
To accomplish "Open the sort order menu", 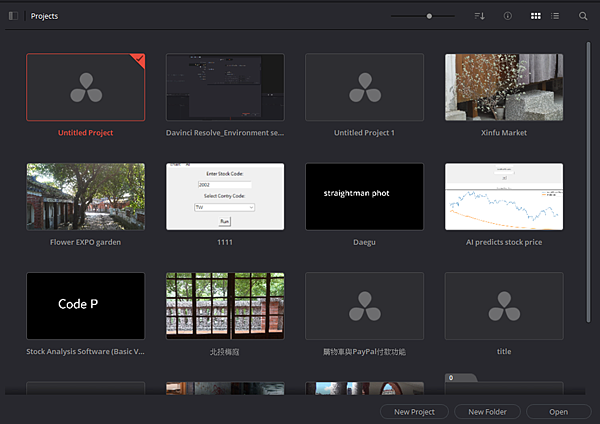I will tap(480, 16).
